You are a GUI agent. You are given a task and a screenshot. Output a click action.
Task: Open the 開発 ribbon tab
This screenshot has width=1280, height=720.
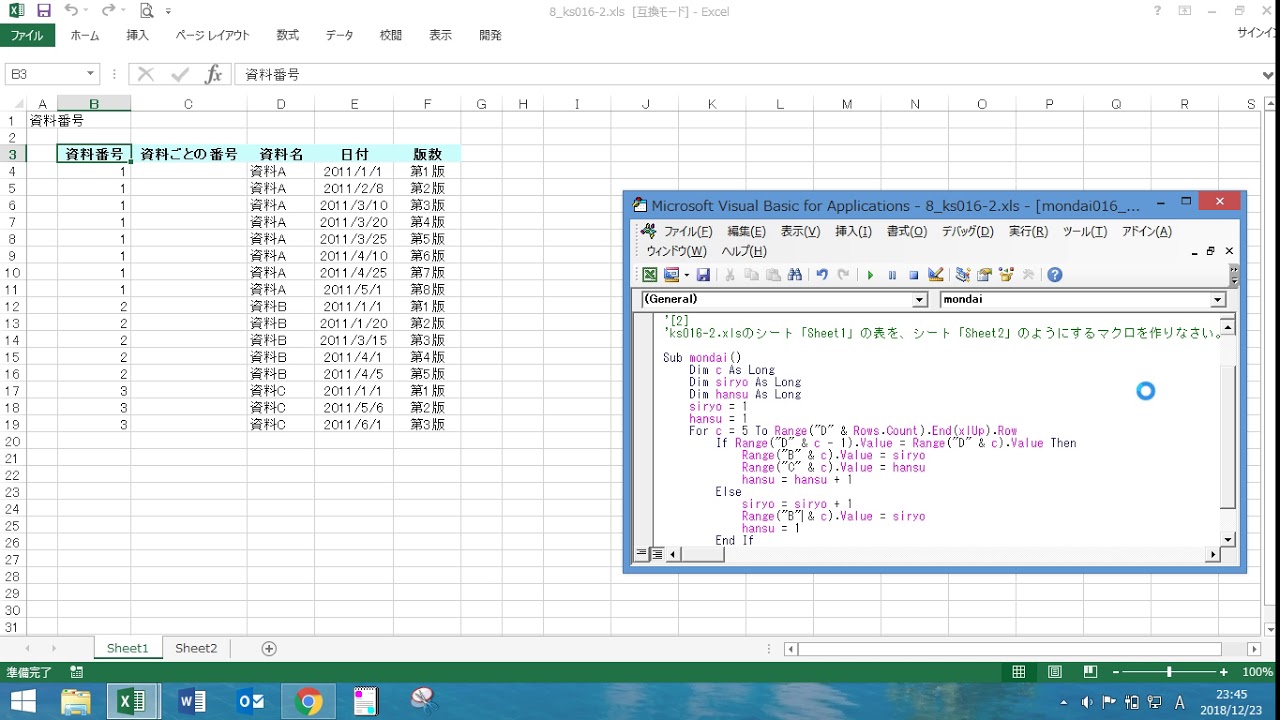(x=490, y=35)
